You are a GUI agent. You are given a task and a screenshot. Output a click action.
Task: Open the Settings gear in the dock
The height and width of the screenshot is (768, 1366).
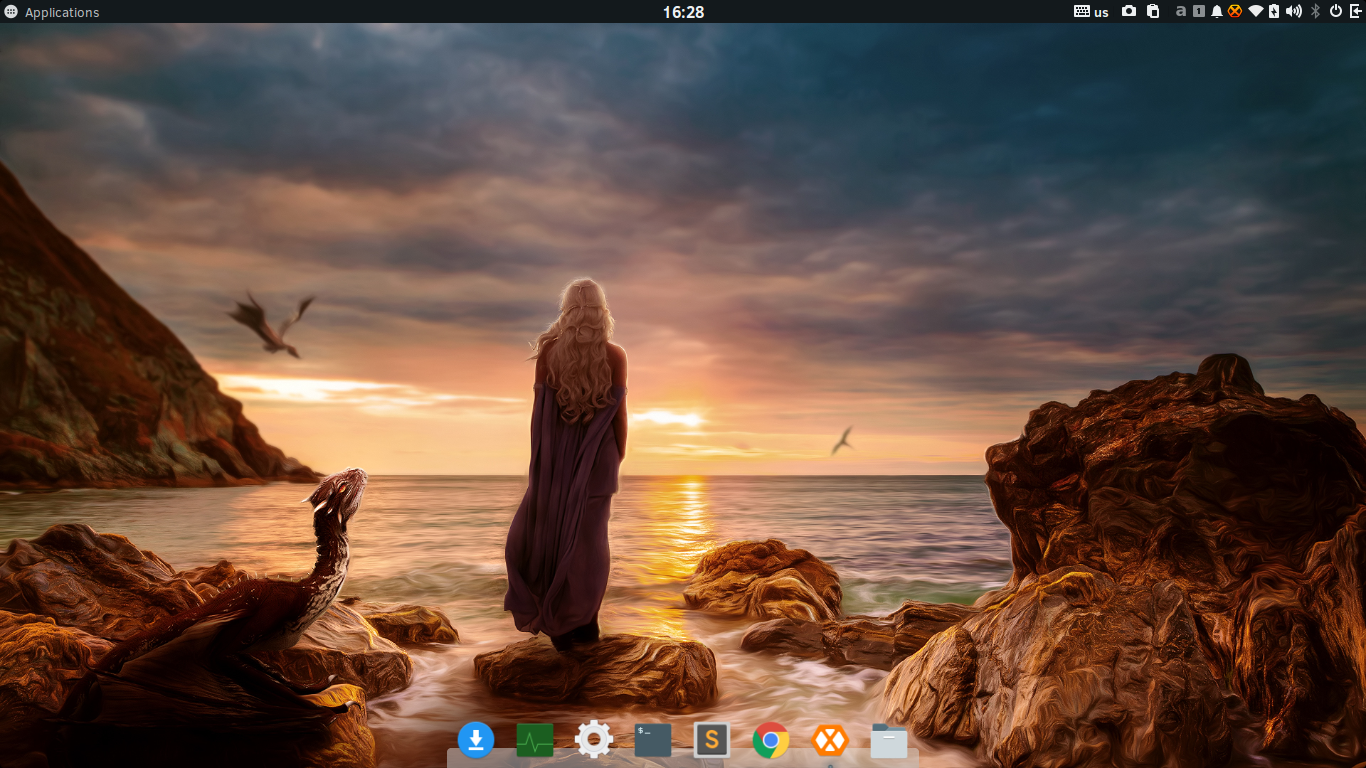tap(594, 740)
